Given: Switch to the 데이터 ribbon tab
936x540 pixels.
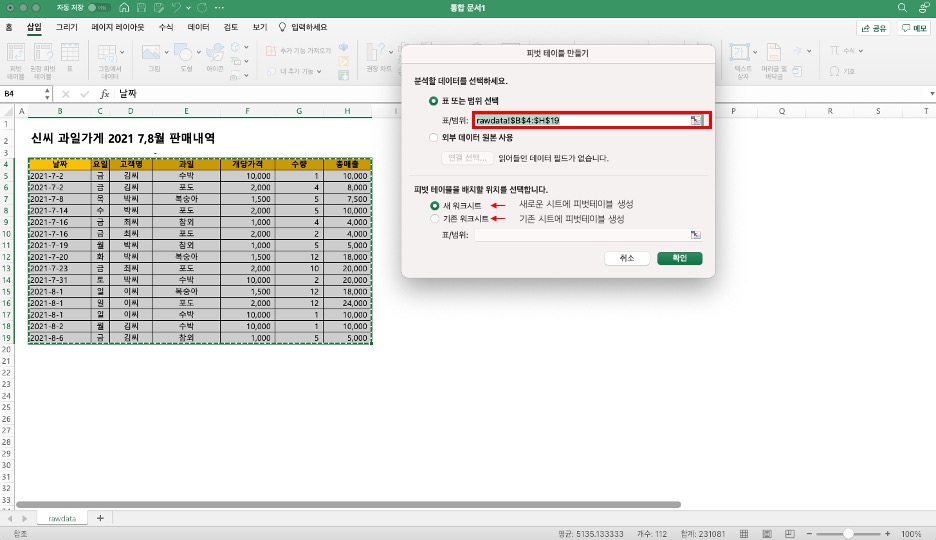Looking at the screenshot, I should click(x=198, y=28).
